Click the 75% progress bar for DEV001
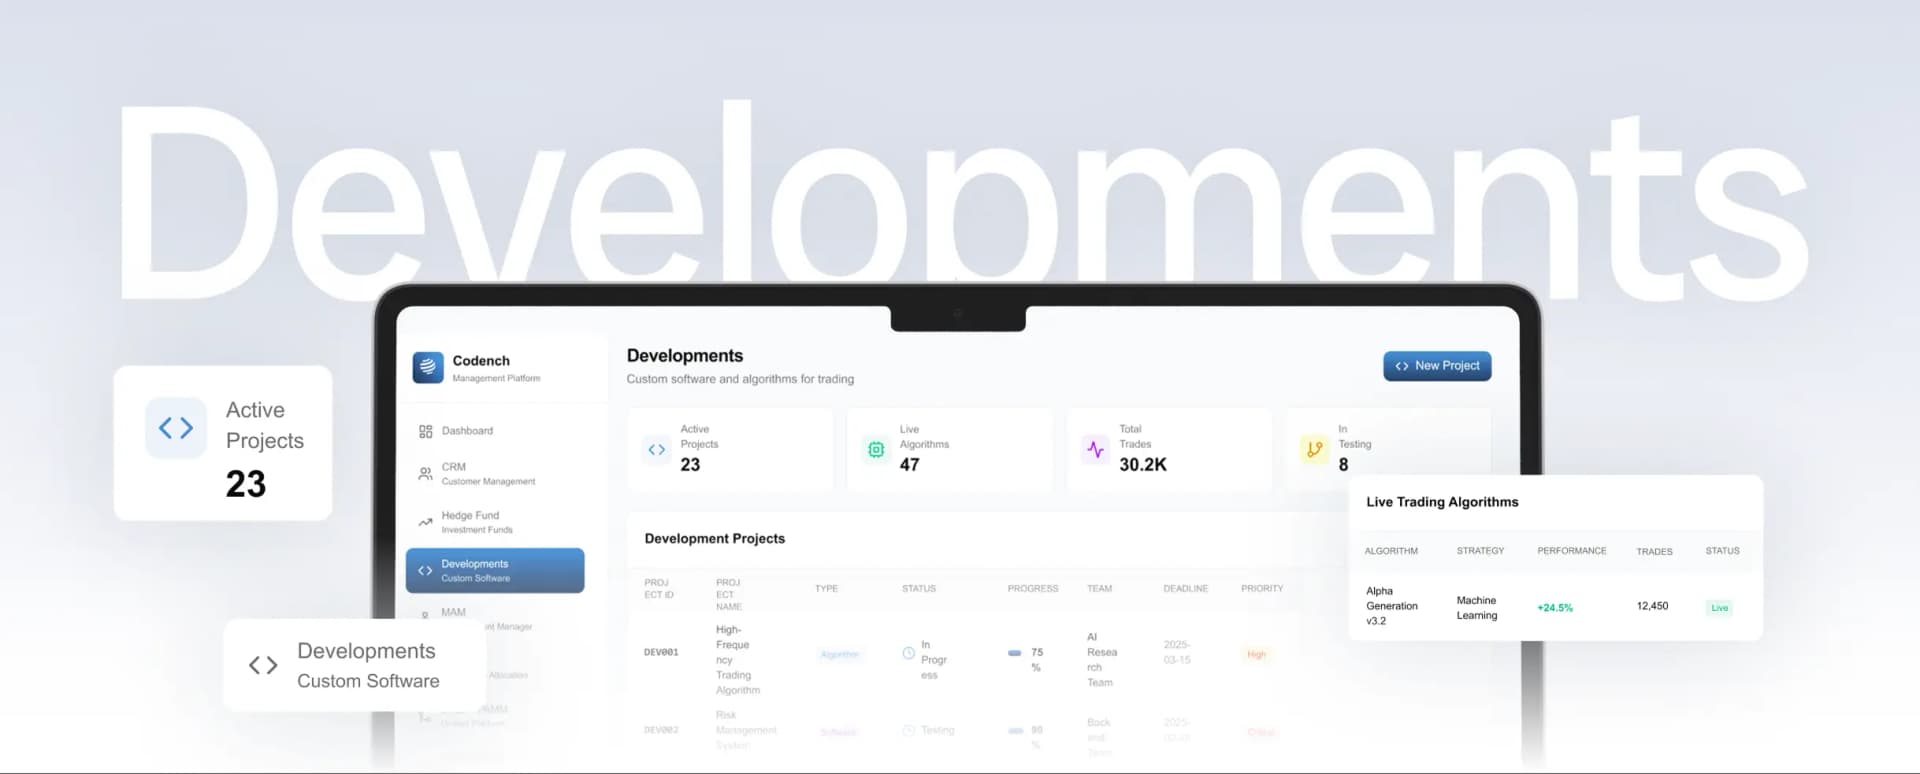 pyautogui.click(x=1015, y=653)
